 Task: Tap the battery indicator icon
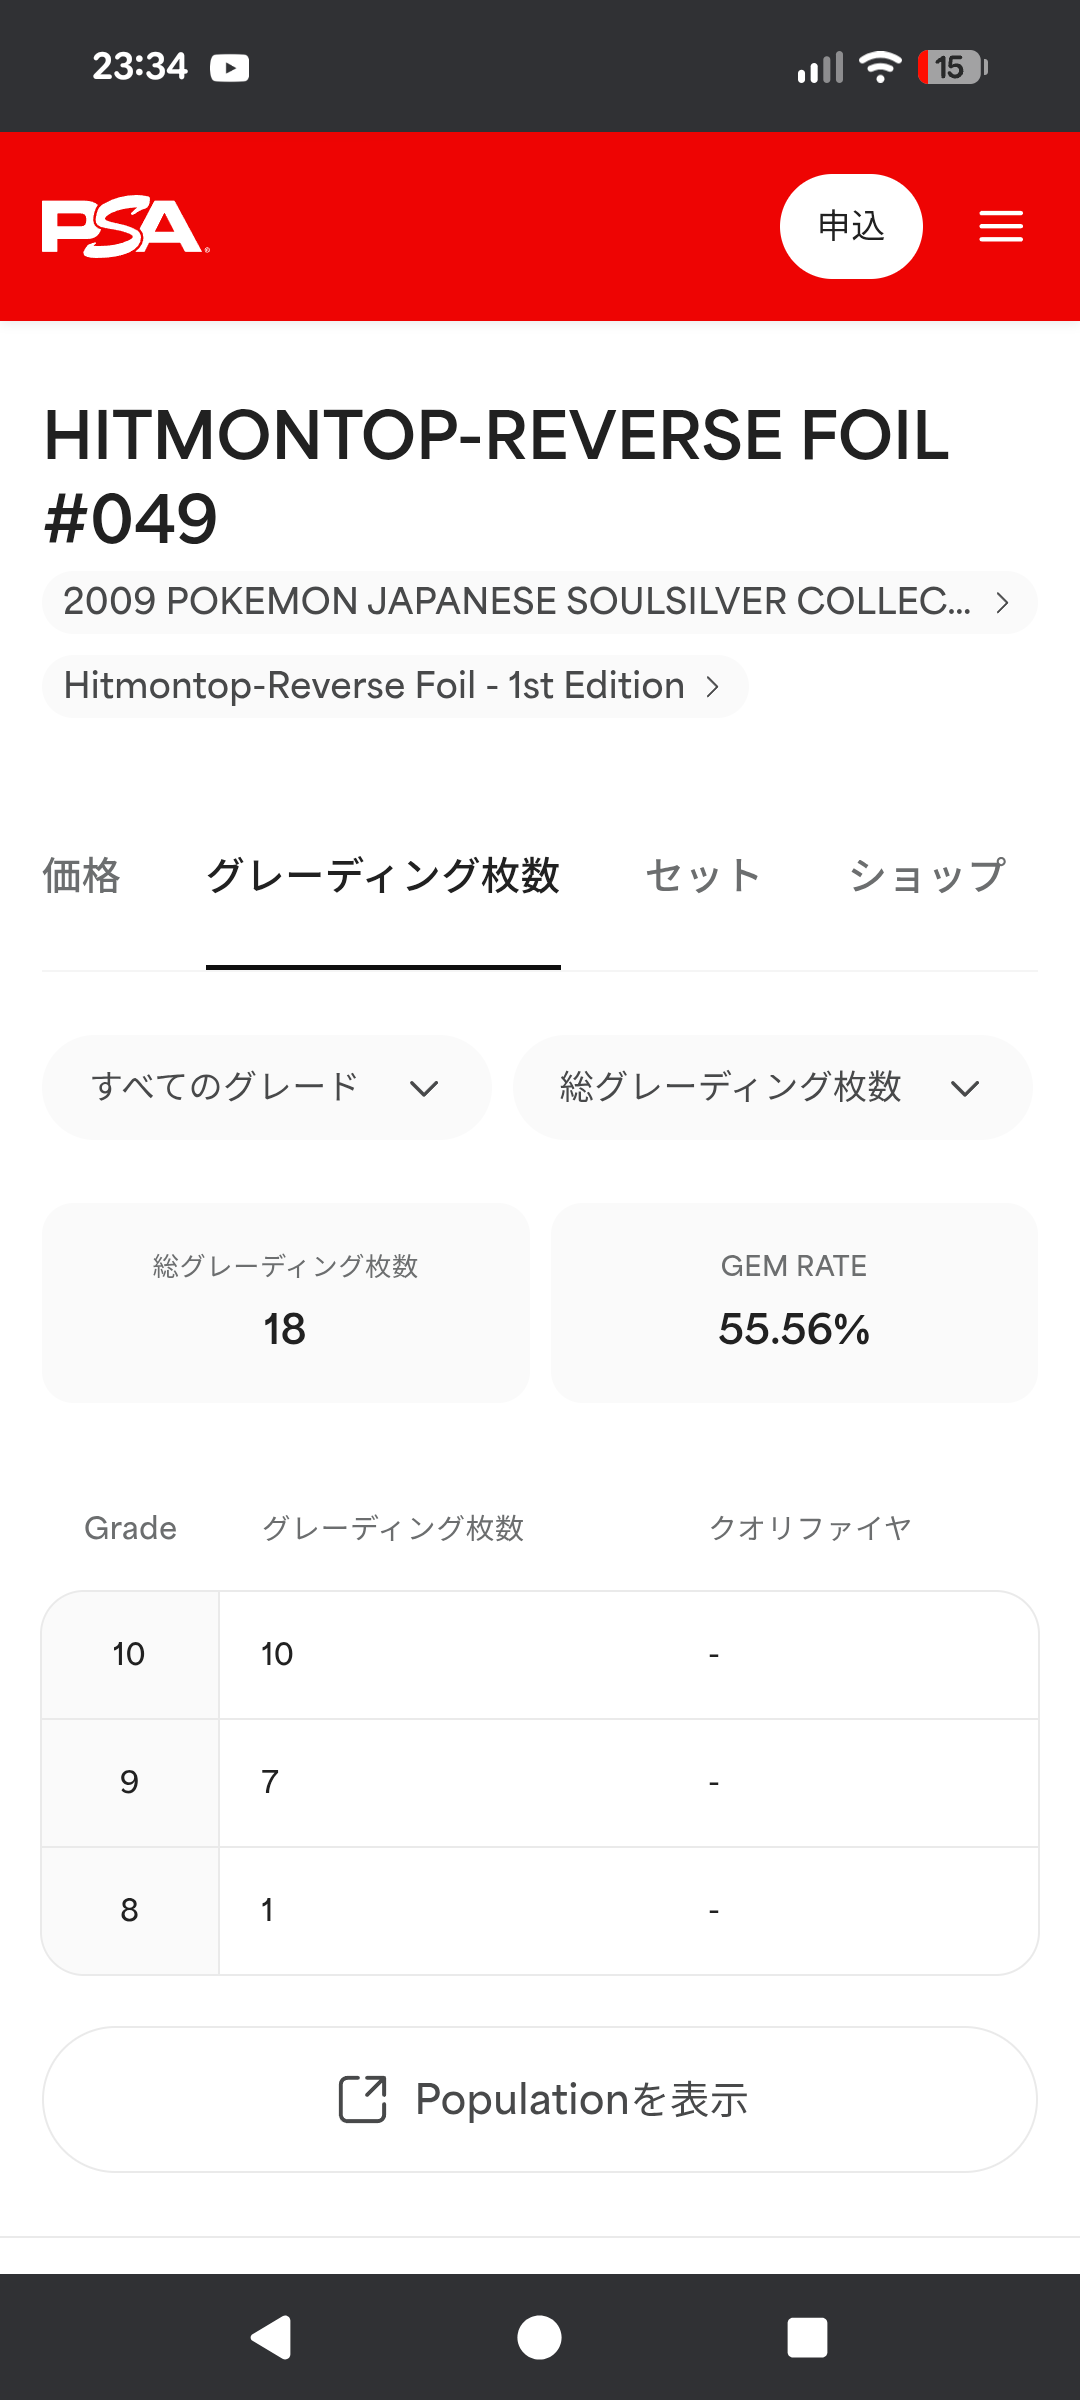pos(953,67)
